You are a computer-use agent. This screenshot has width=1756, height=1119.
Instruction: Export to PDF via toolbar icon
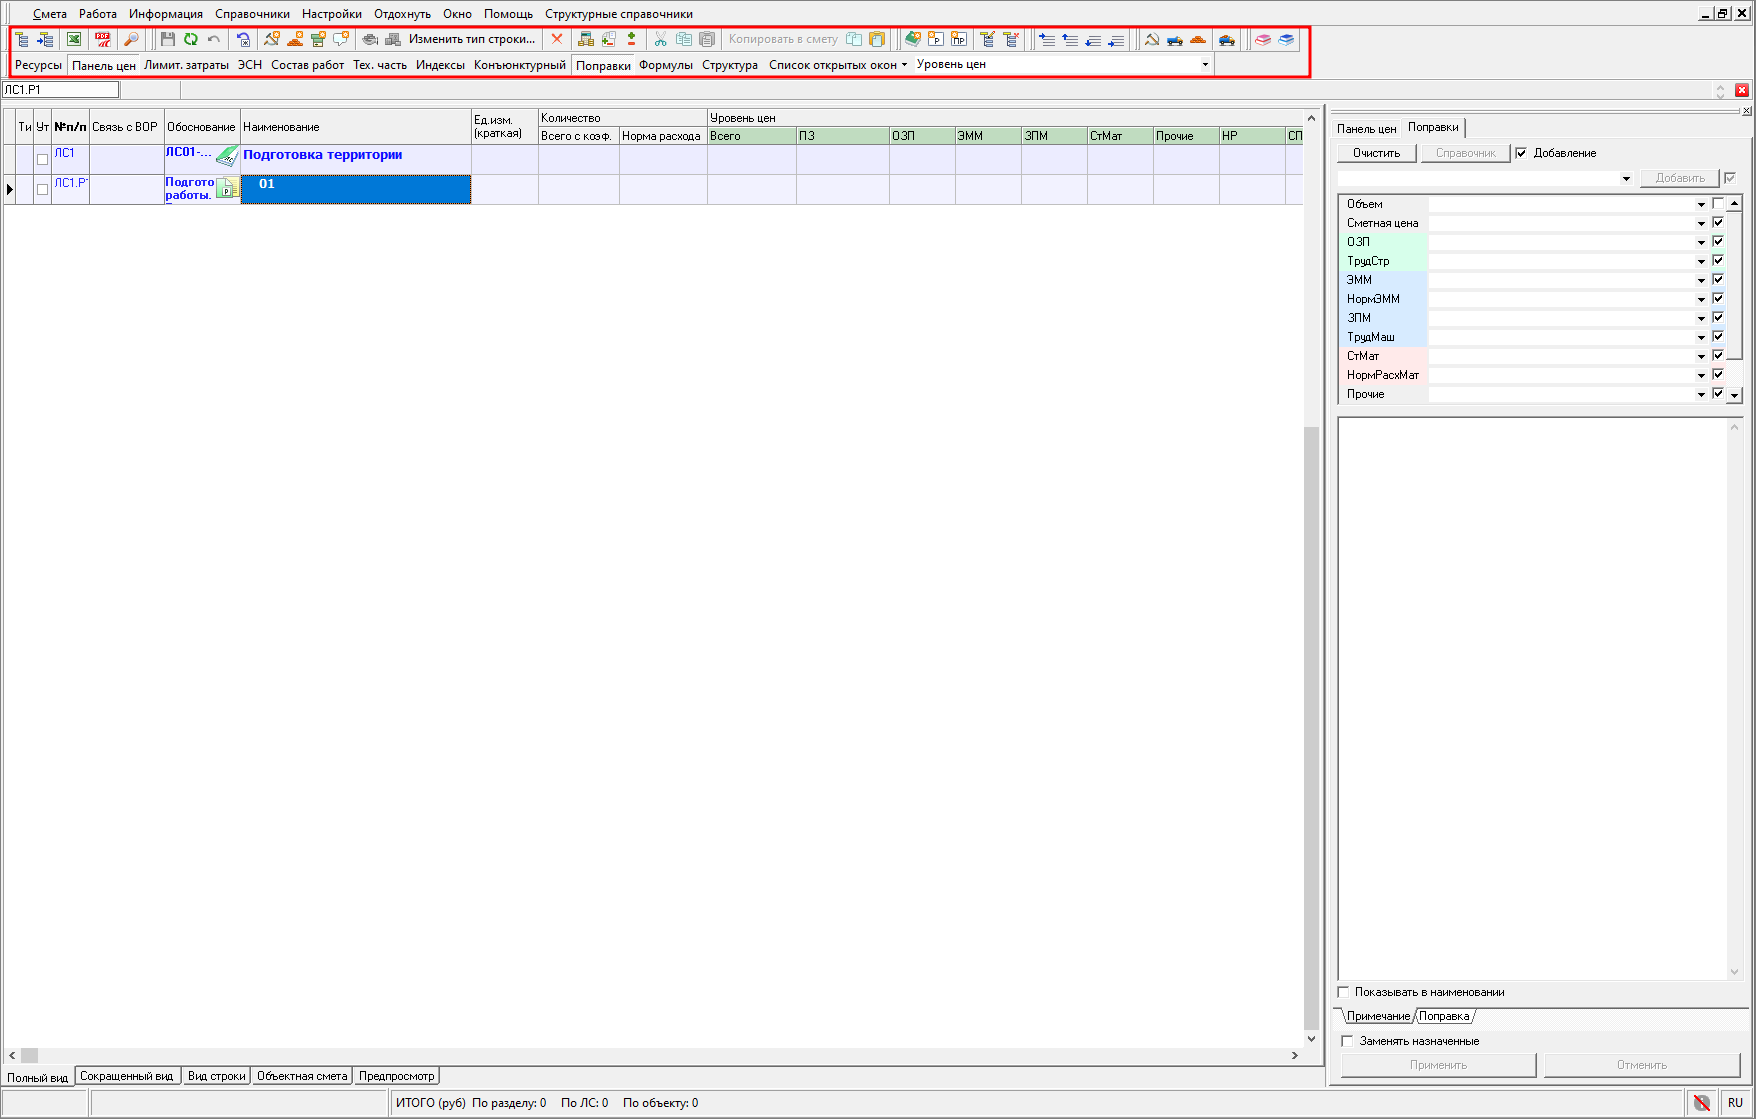[102, 39]
